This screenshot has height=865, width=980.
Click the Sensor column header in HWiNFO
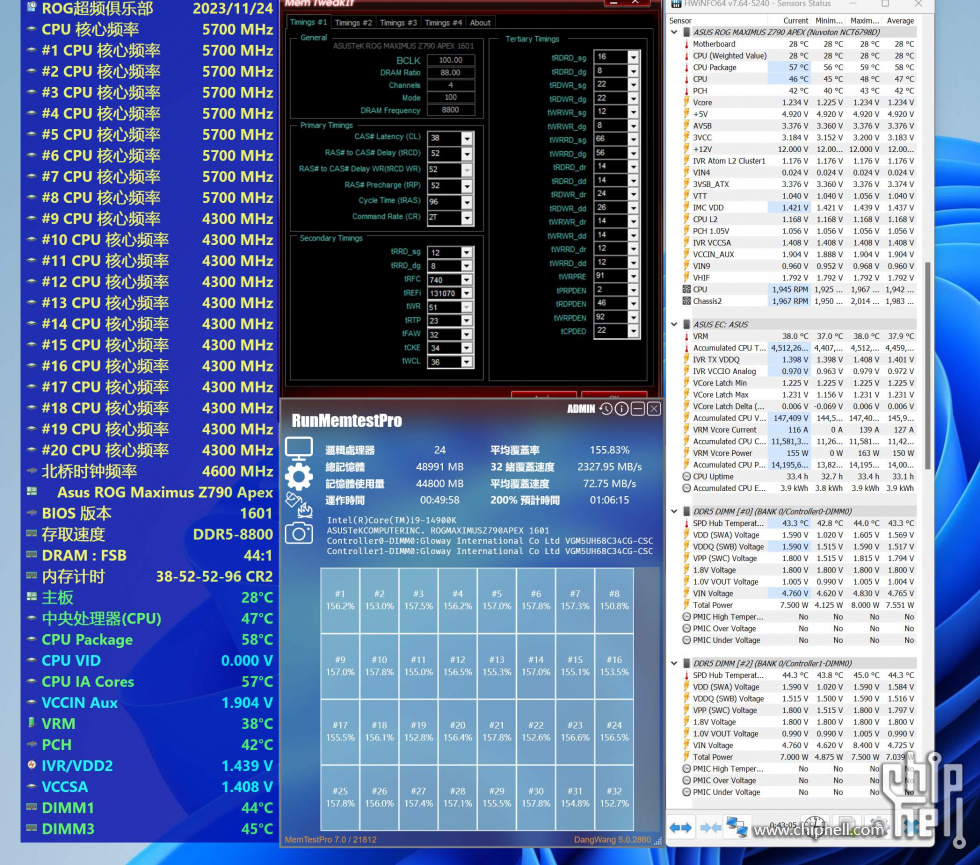(681, 21)
